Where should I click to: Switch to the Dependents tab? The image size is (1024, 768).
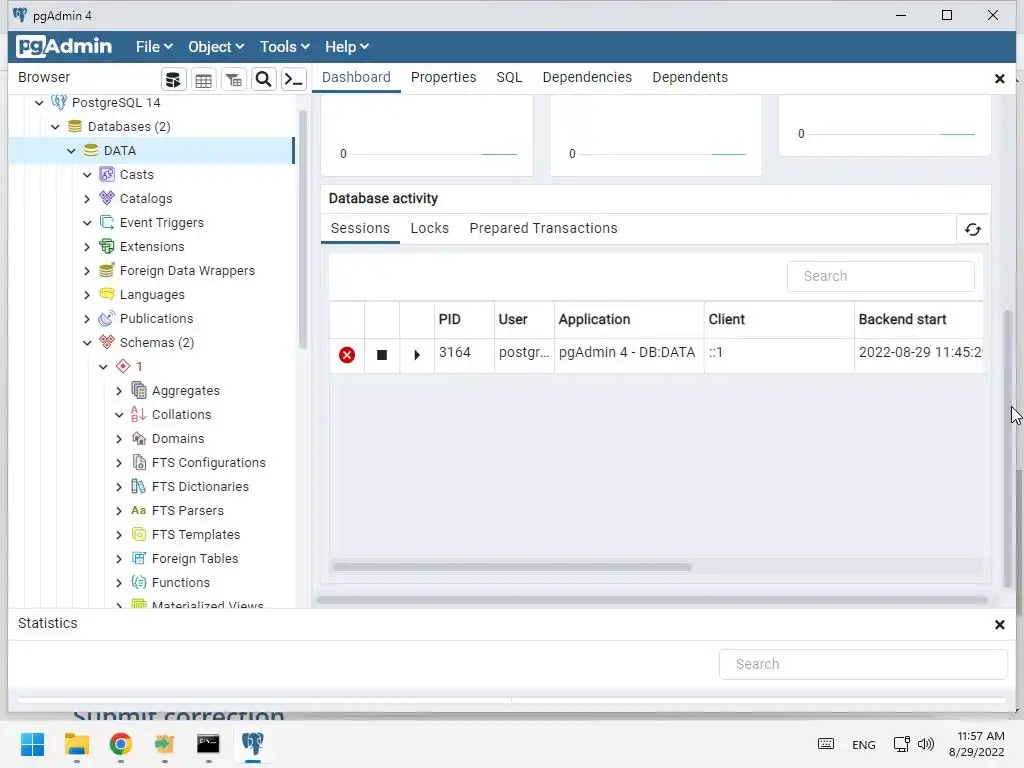coord(690,77)
